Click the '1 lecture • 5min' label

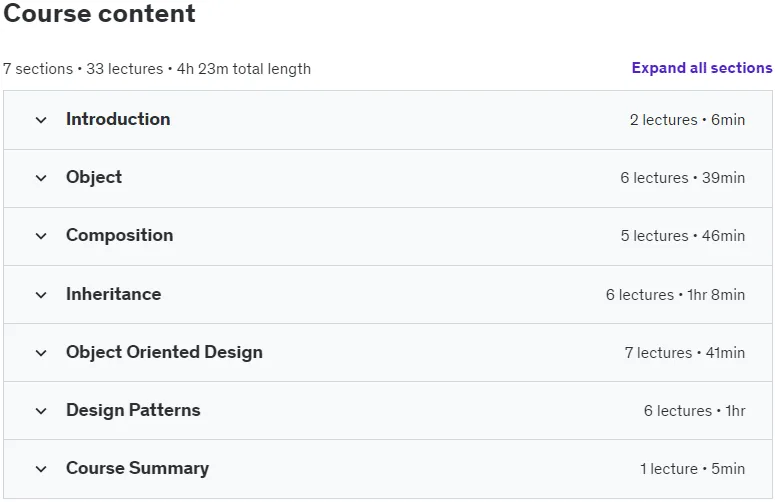692,468
